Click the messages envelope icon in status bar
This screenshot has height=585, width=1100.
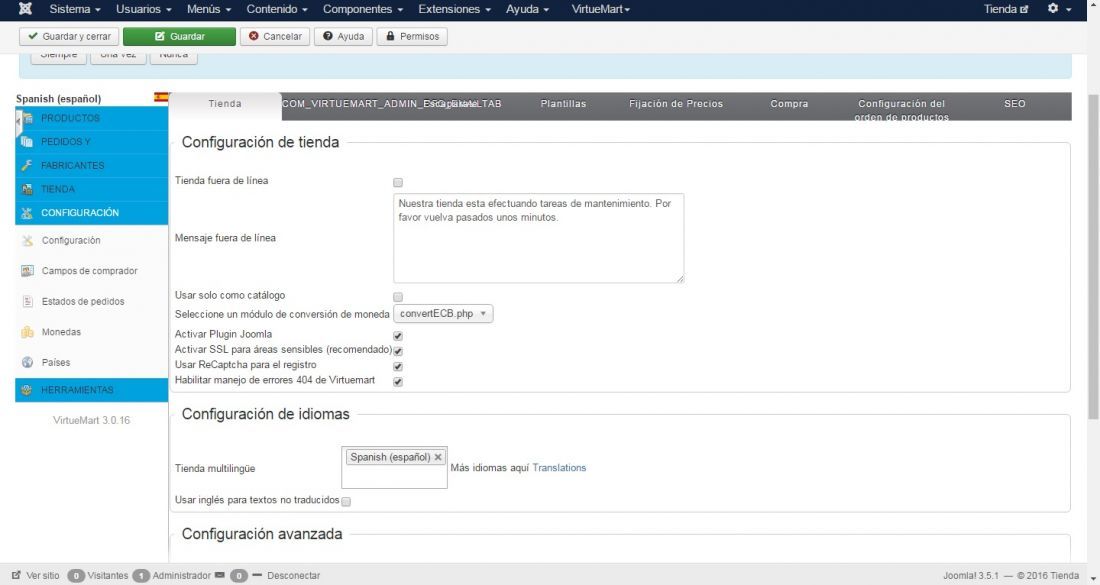pyautogui.click(x=220, y=575)
